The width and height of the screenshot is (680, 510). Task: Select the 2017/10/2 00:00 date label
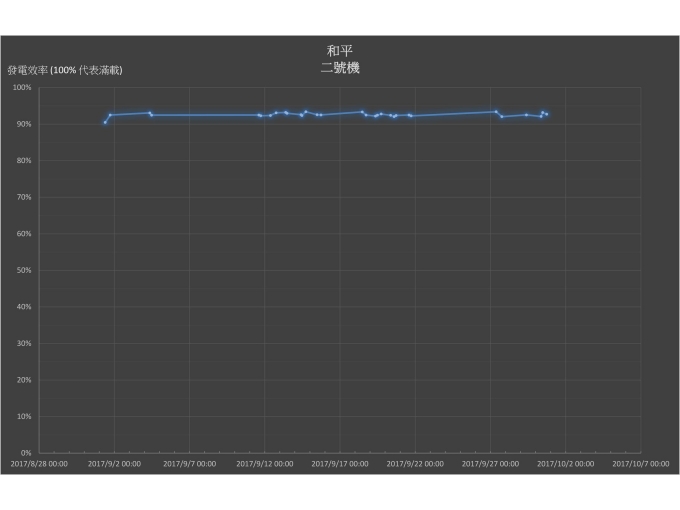pyautogui.click(x=566, y=464)
